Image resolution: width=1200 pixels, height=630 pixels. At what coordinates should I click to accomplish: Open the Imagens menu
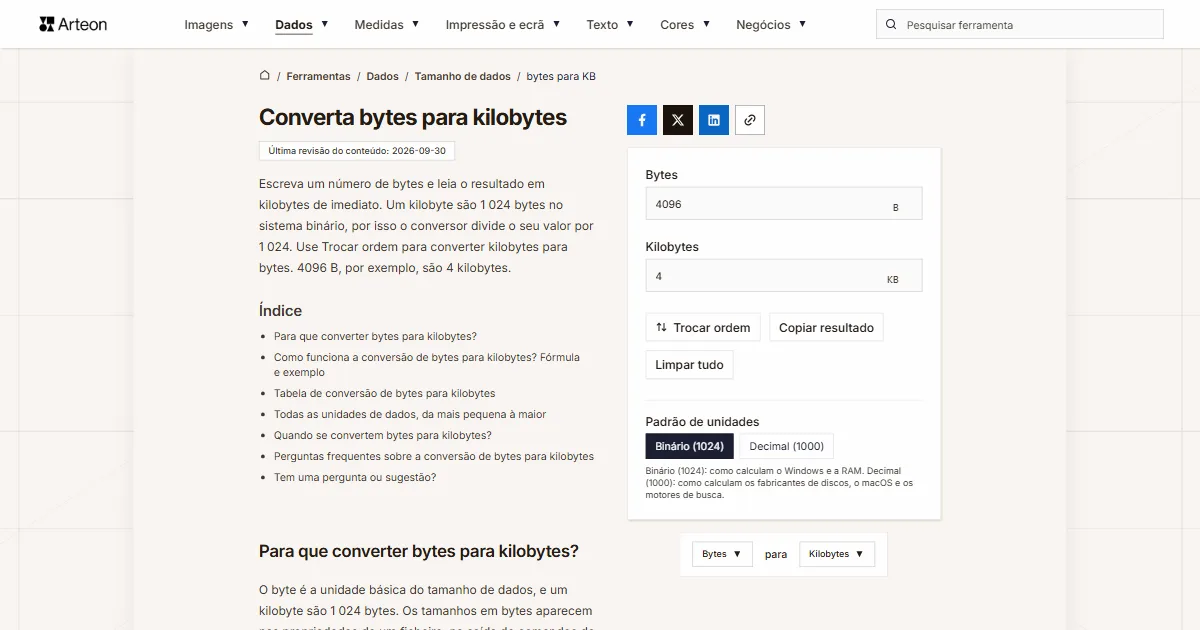click(x=216, y=24)
